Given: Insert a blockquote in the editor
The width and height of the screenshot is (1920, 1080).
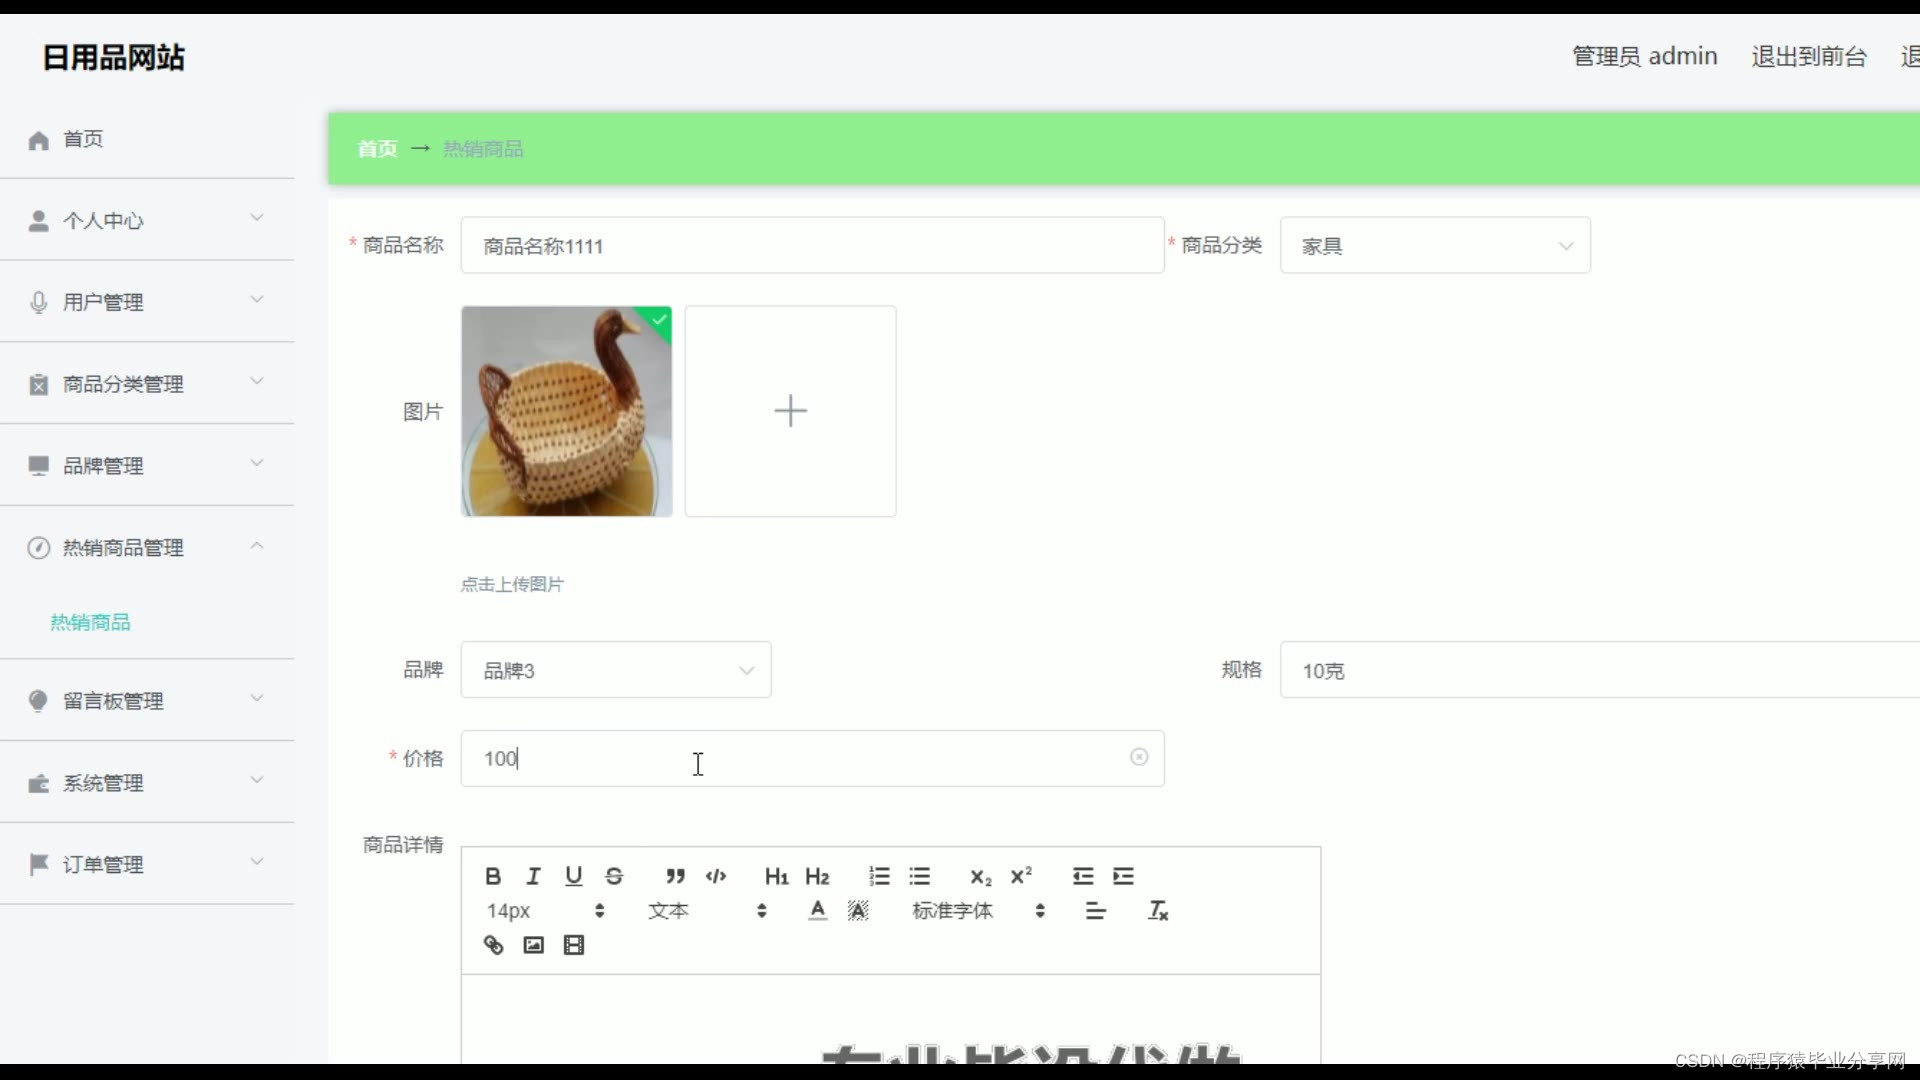Looking at the screenshot, I should [x=675, y=876].
